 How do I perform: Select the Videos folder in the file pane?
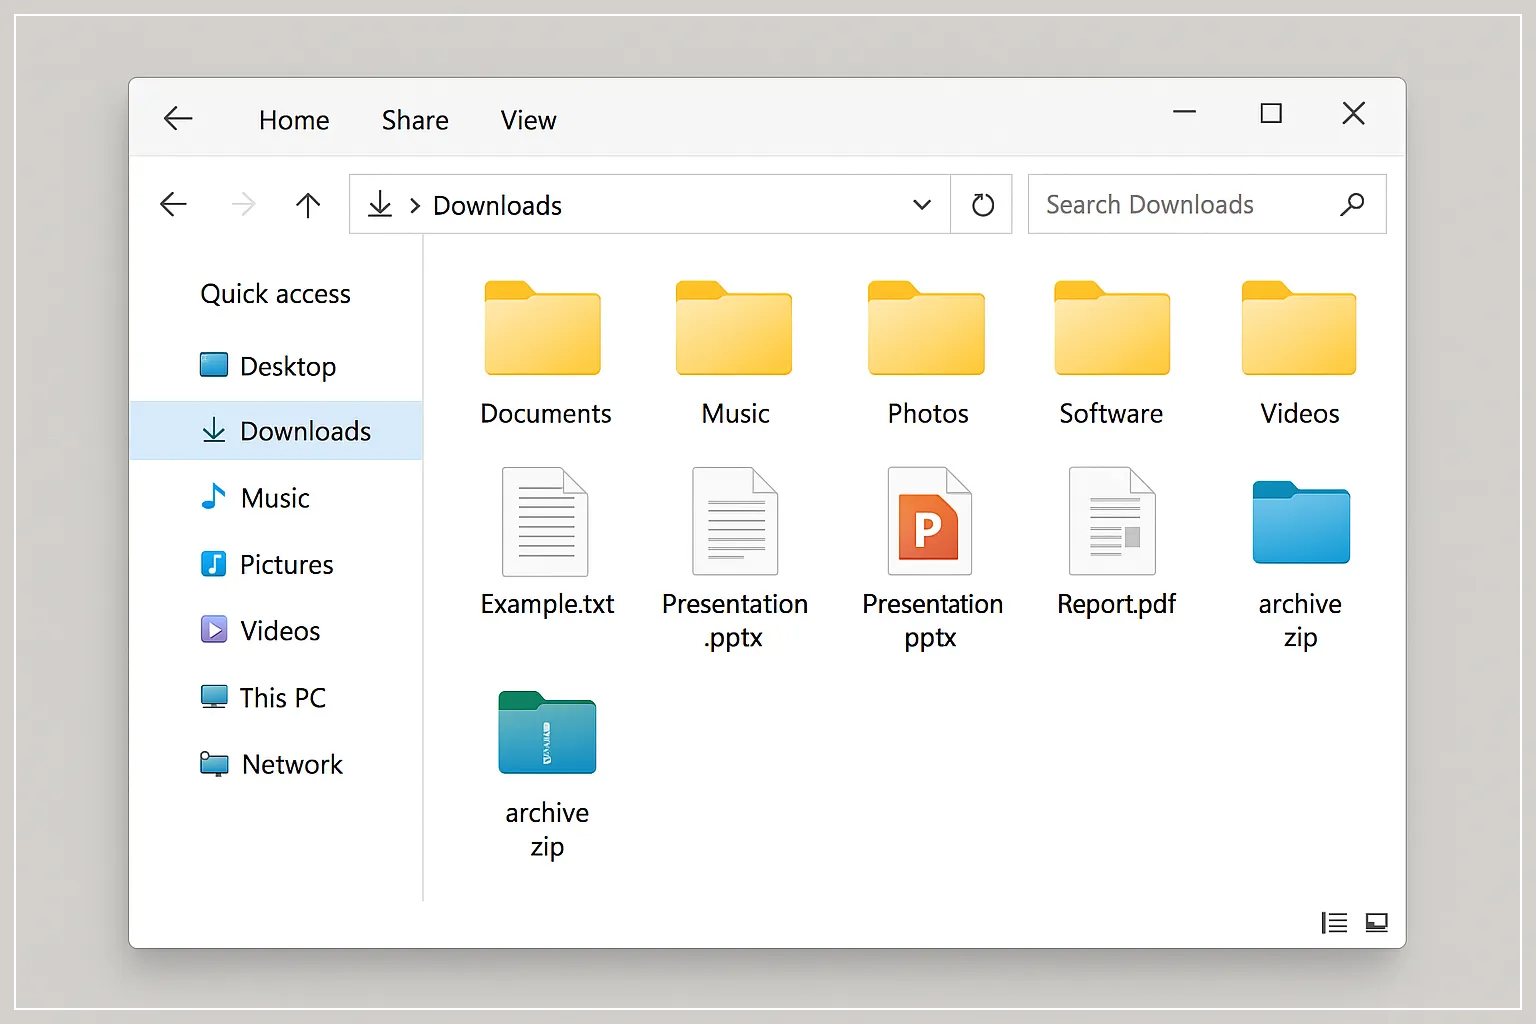coord(1299,328)
